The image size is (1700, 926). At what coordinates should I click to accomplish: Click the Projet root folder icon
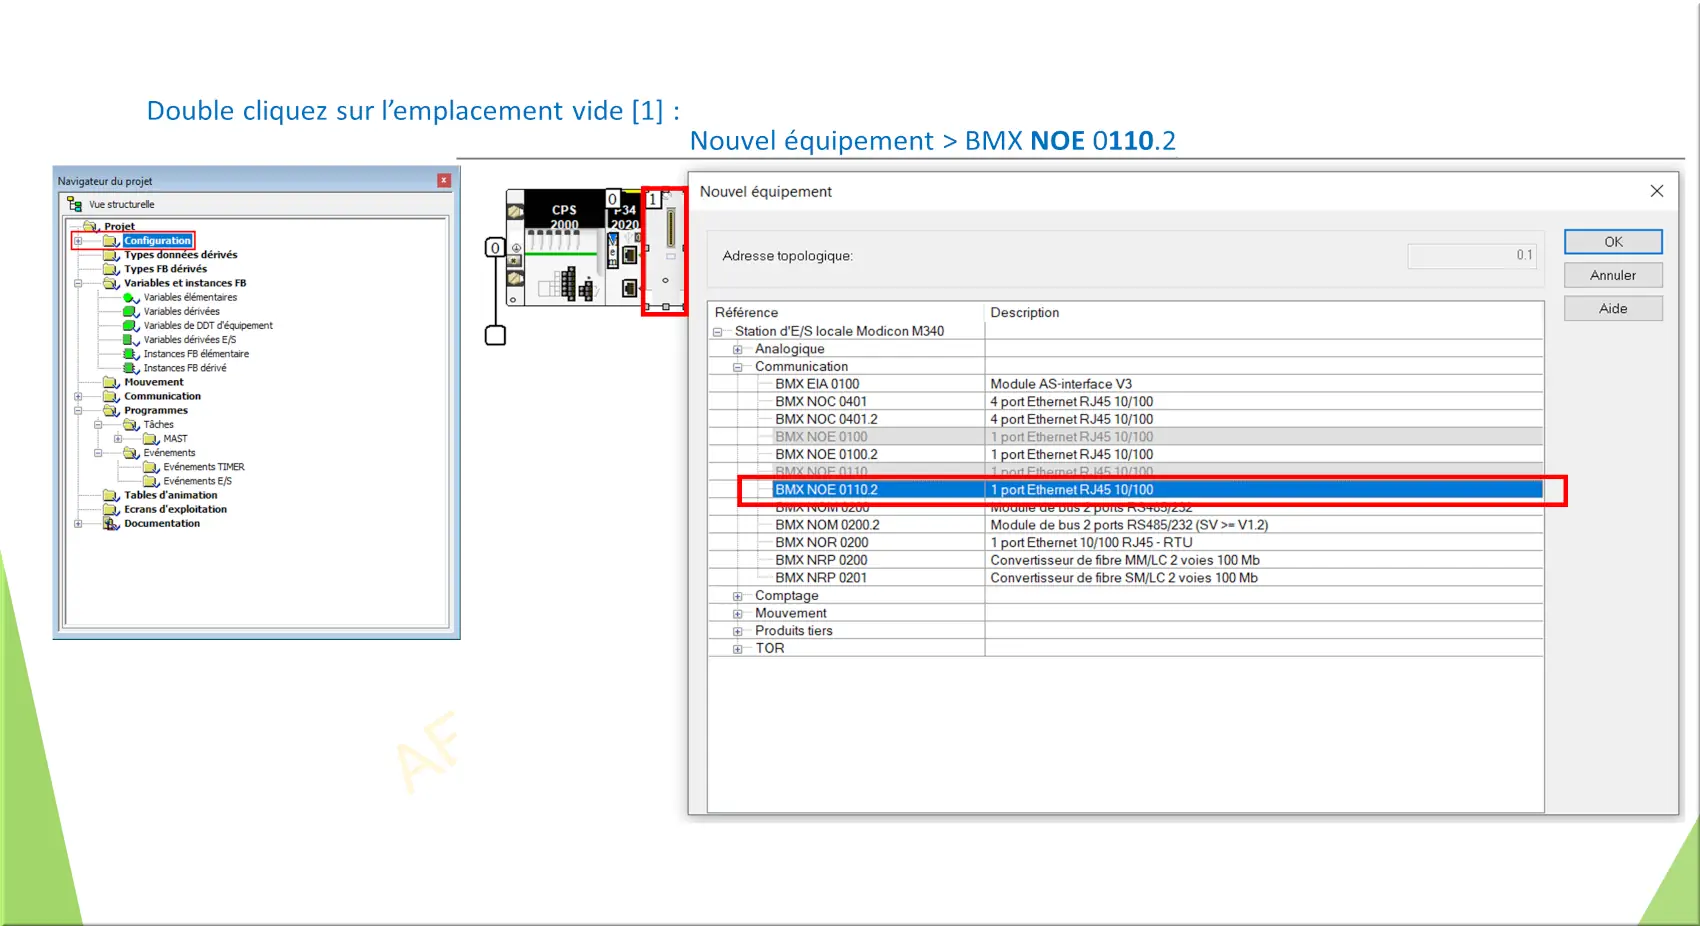[x=91, y=226]
